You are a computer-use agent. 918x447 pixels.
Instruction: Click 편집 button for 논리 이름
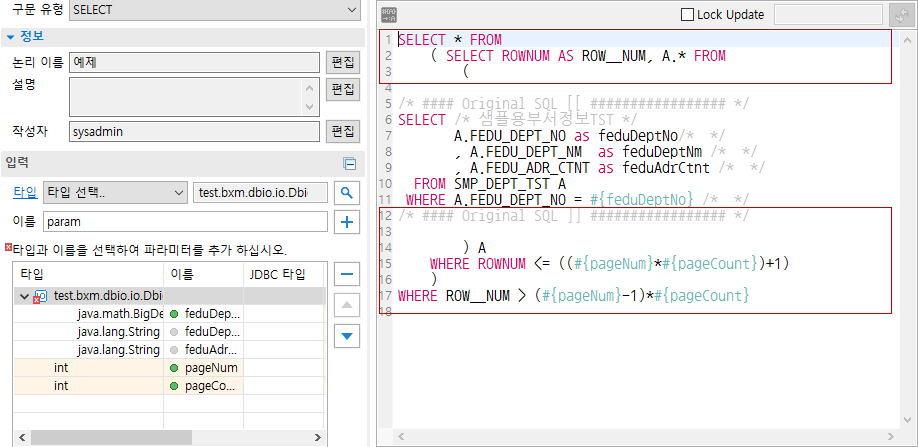[x=343, y=62]
